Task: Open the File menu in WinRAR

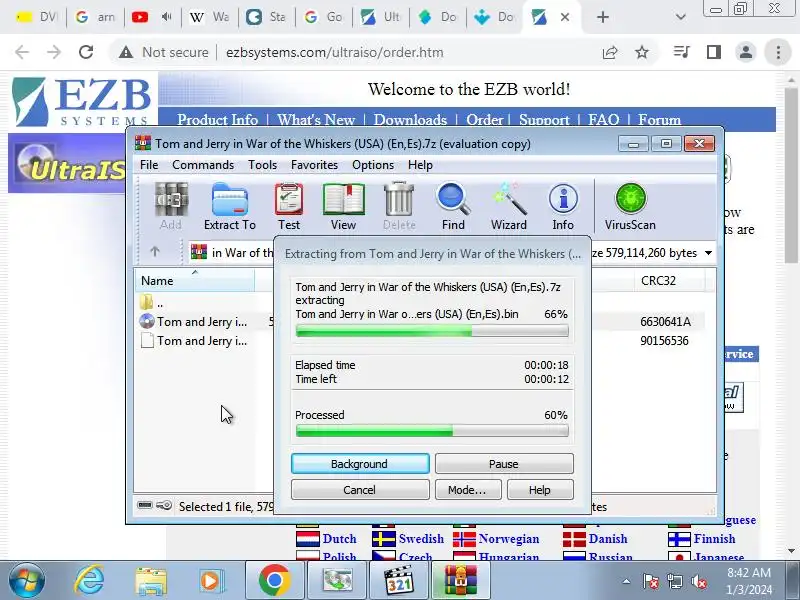Action: 149,165
